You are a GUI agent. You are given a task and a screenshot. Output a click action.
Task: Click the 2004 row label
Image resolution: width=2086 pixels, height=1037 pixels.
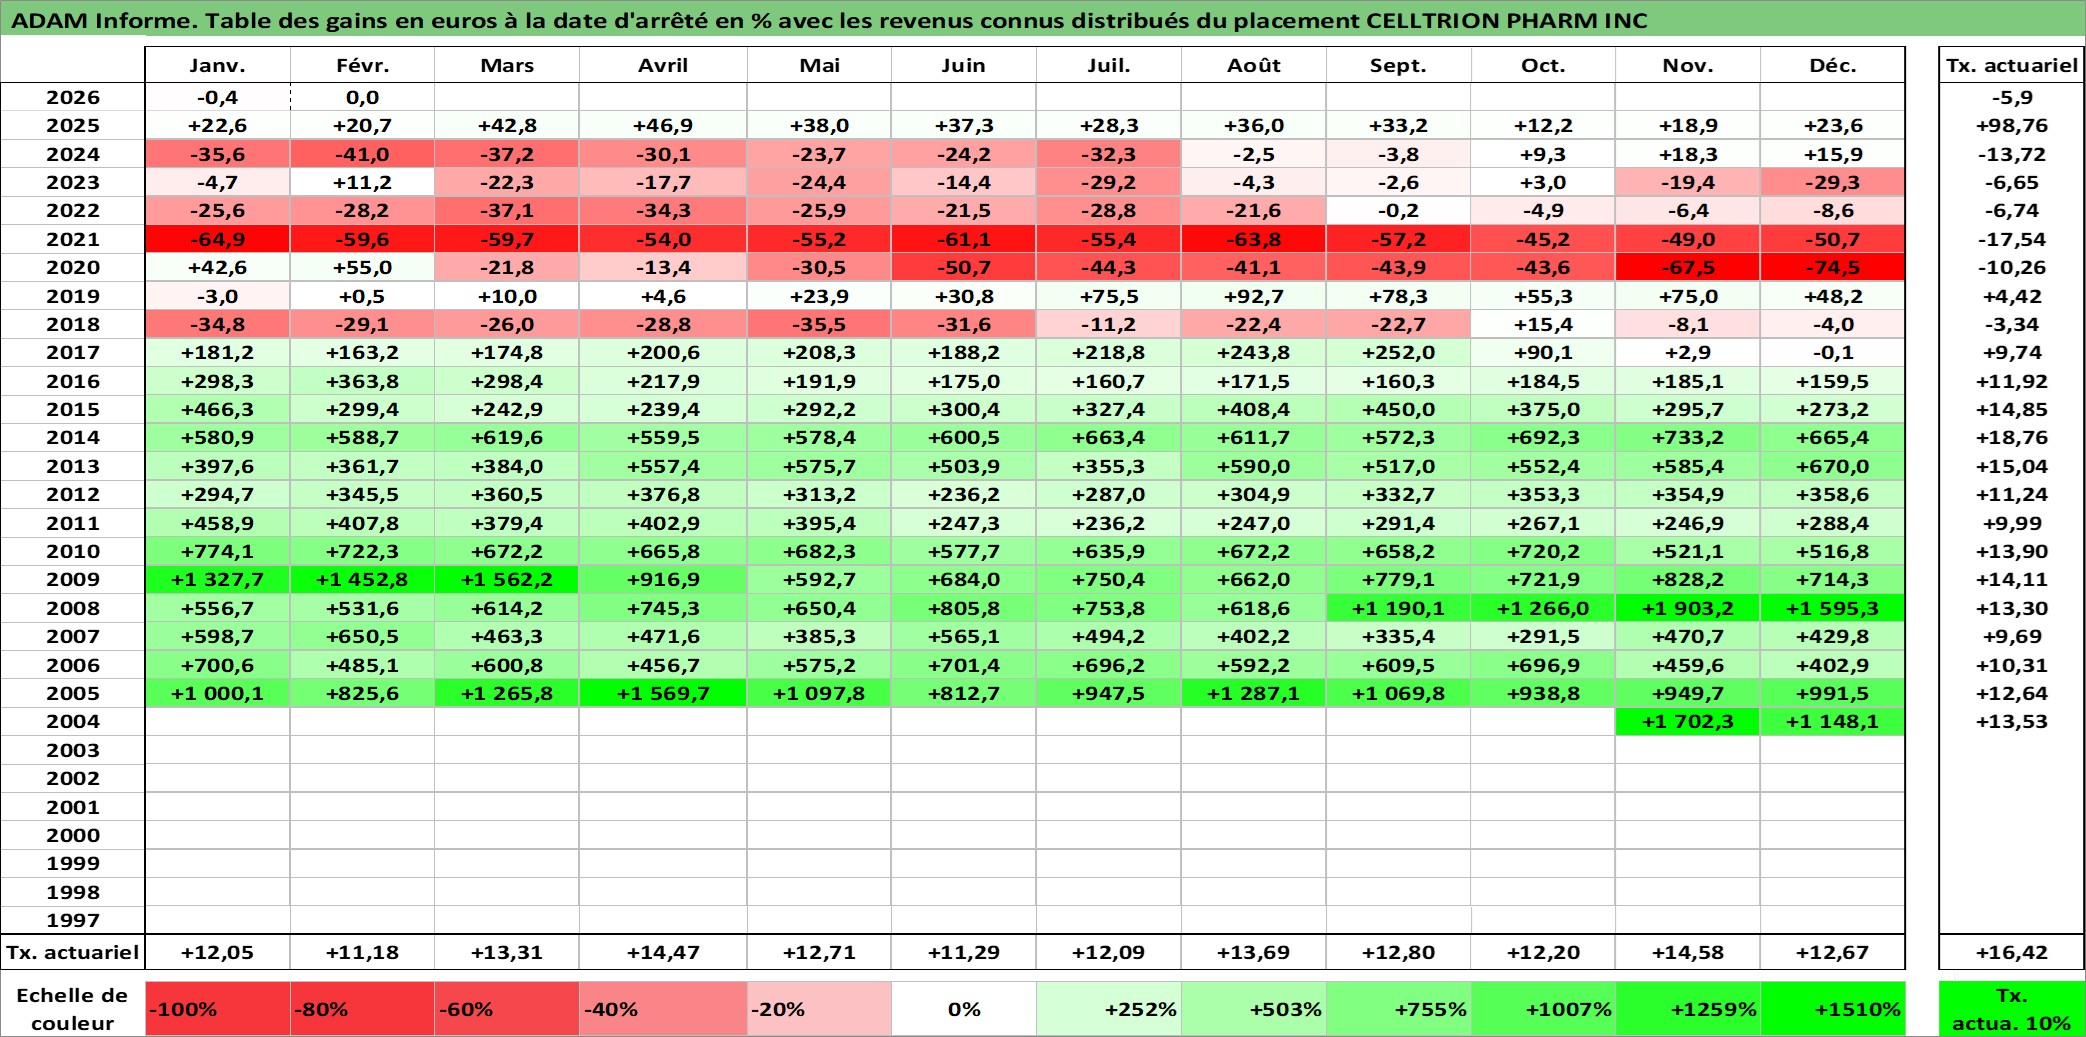coord(73,721)
